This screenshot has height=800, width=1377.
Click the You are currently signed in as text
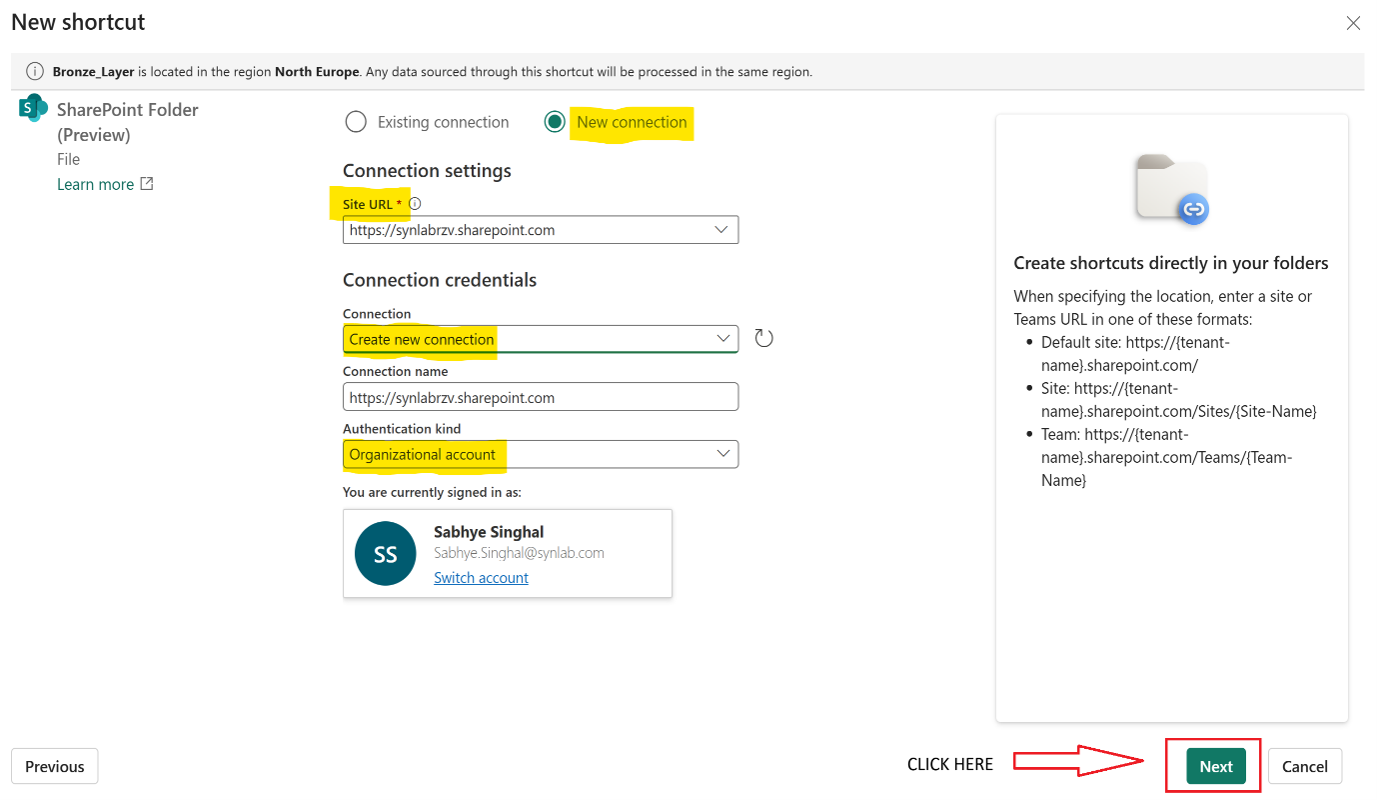tap(432, 492)
